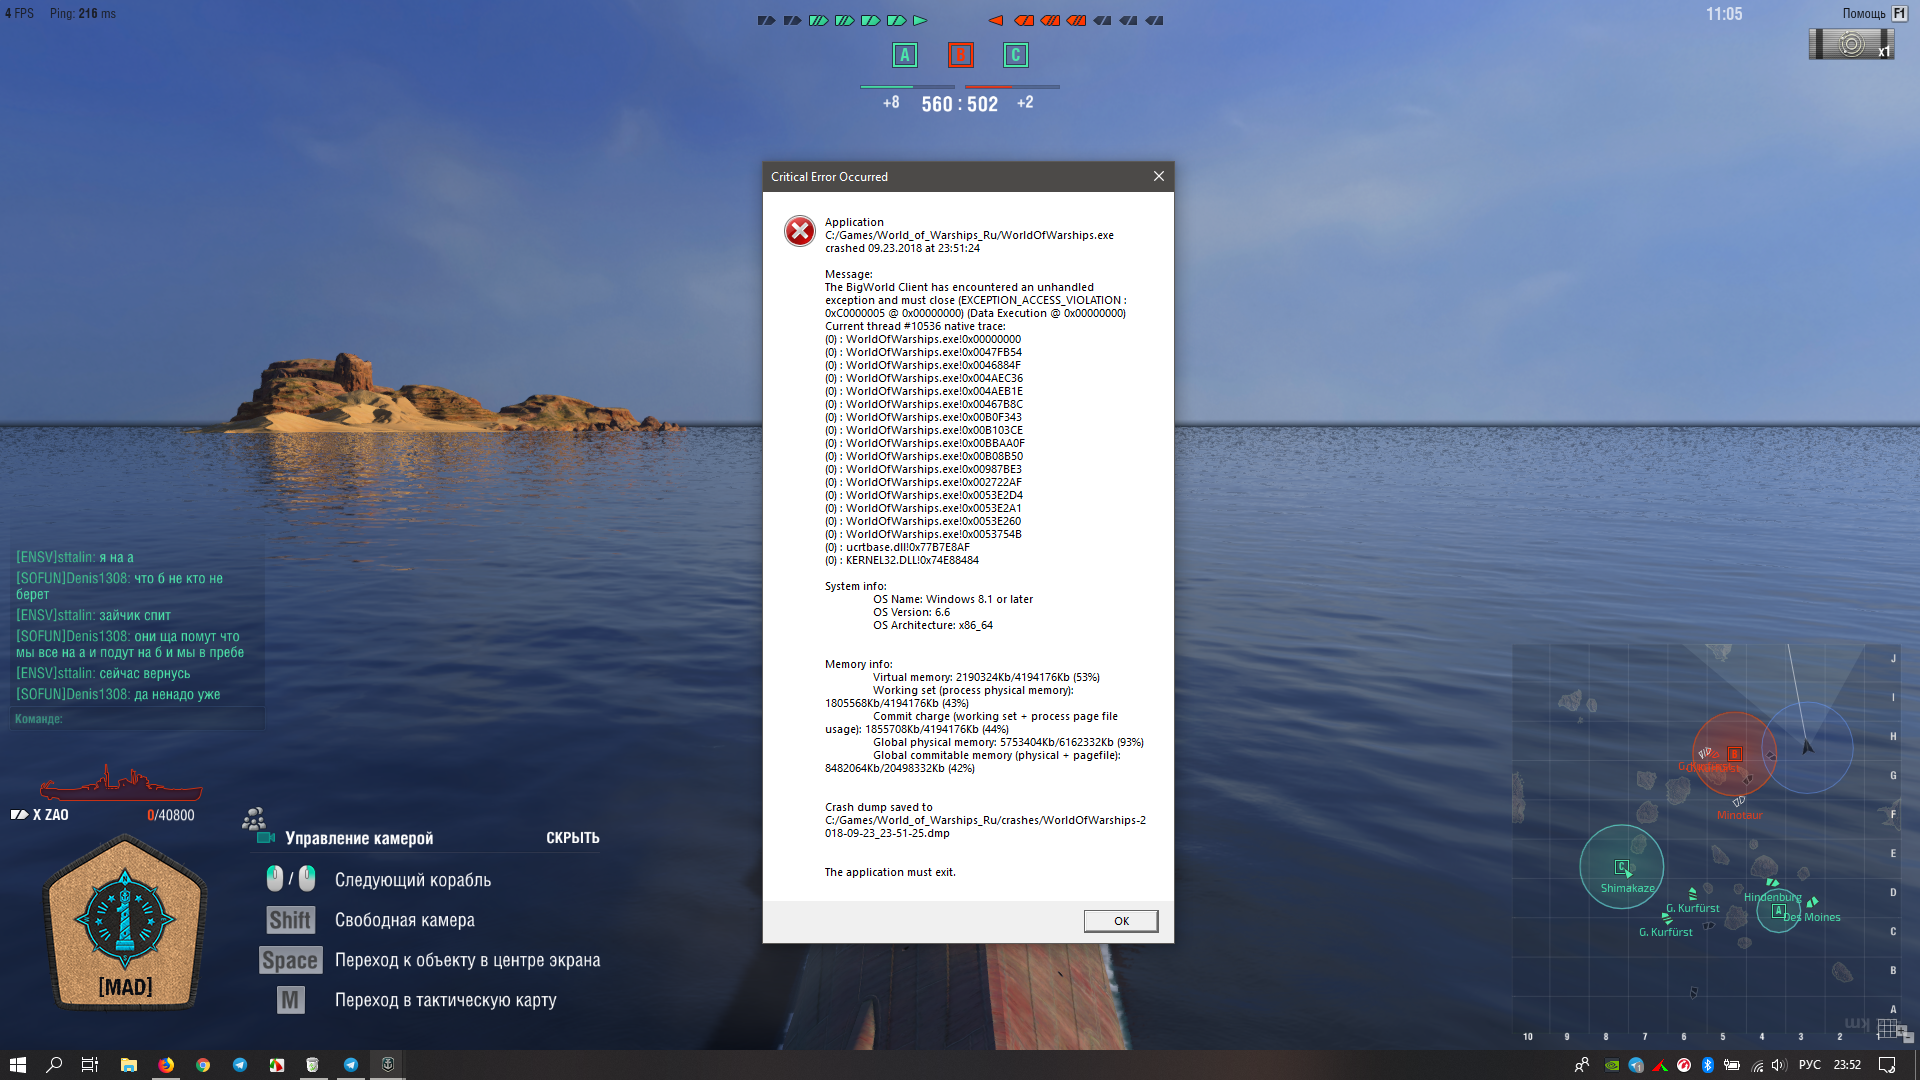The width and height of the screenshot is (1920, 1080).
Task: Click СКРЫТЬ to hide camera controls
Action: [x=572, y=838]
